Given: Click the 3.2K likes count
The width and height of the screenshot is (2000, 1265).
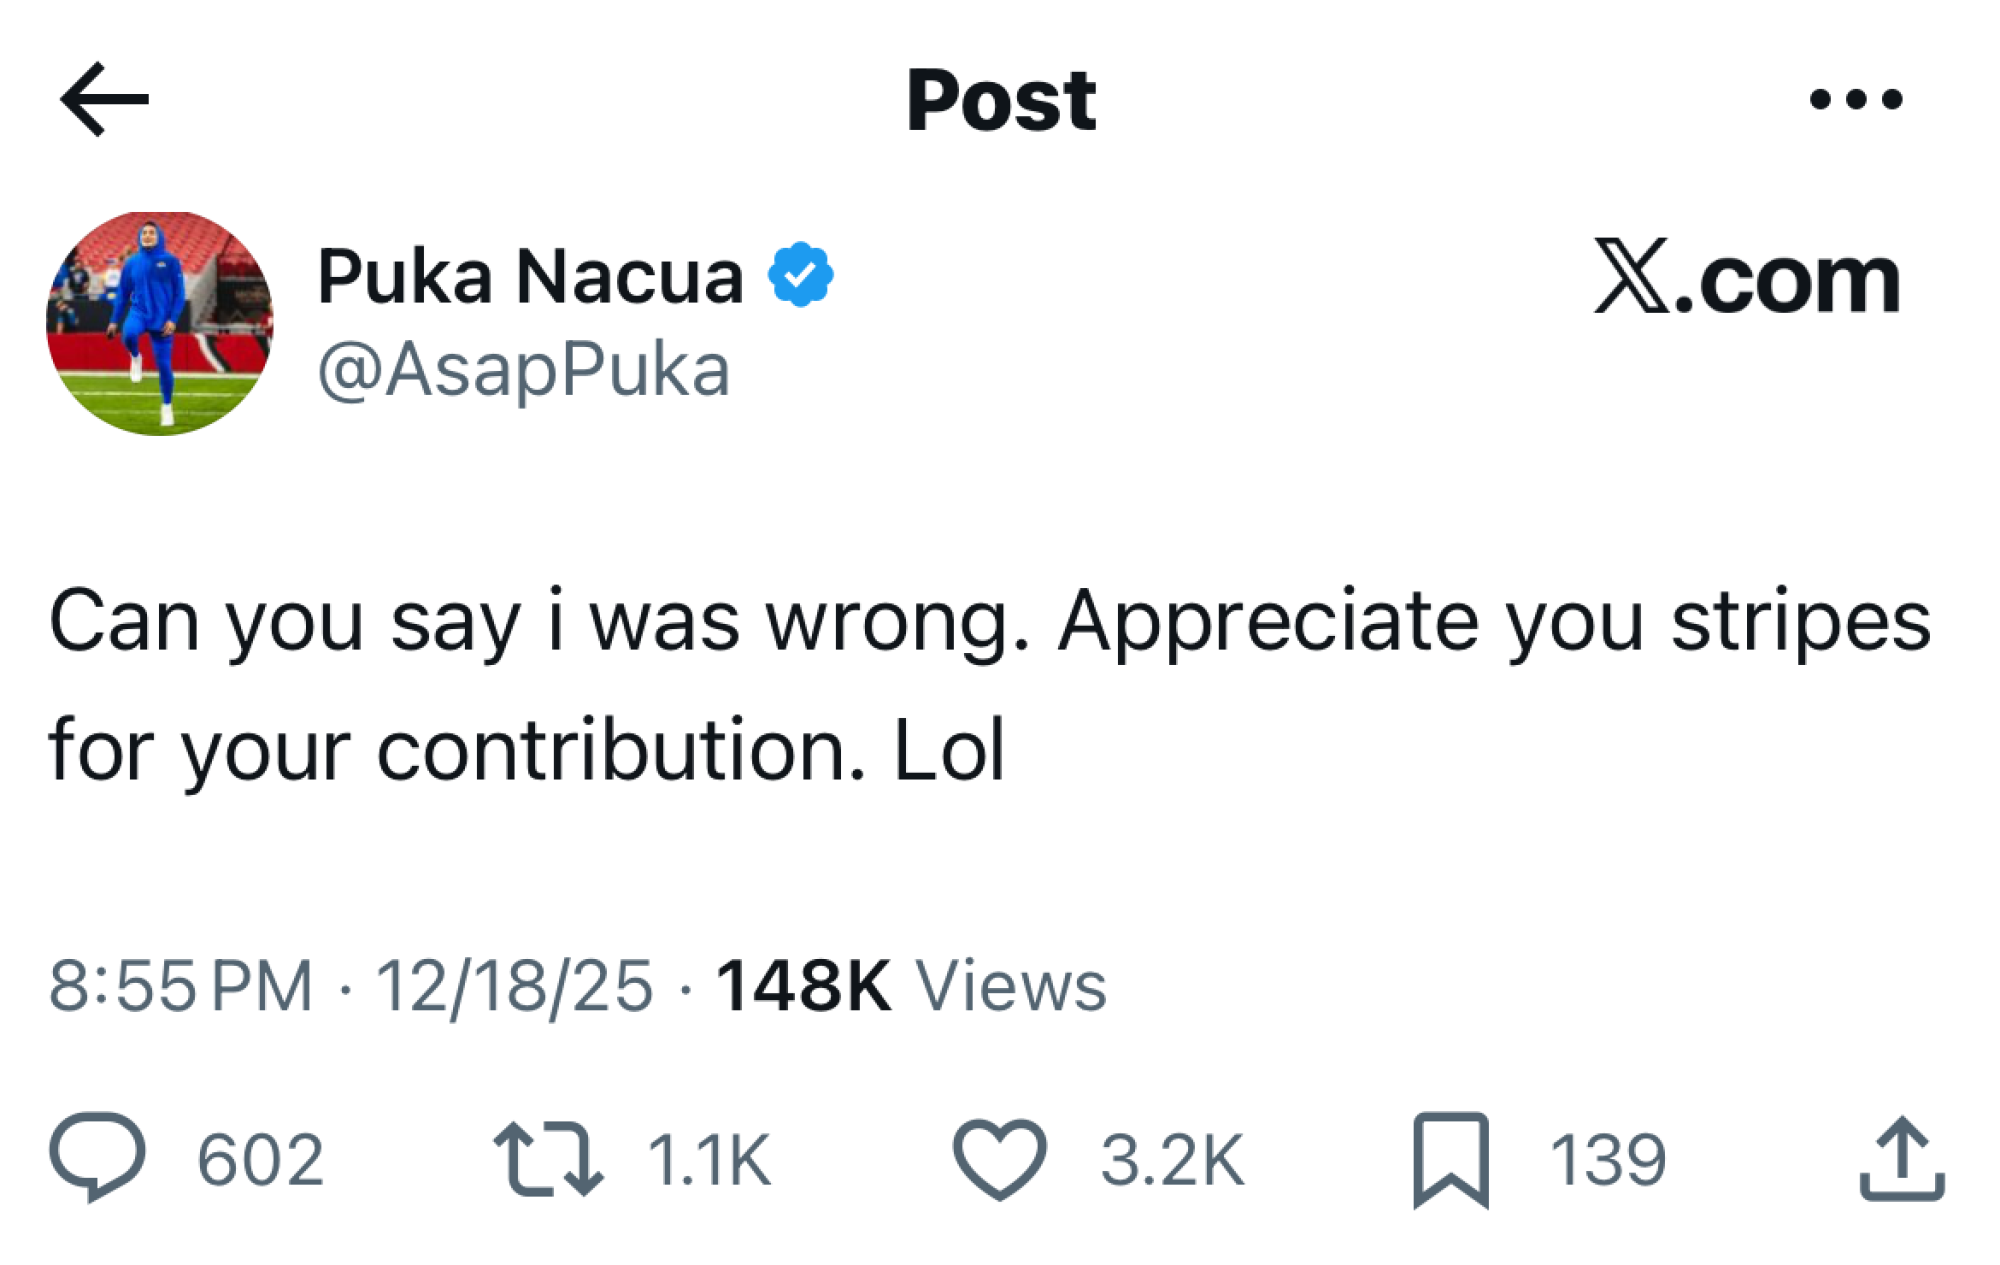Looking at the screenshot, I should click(1172, 1160).
